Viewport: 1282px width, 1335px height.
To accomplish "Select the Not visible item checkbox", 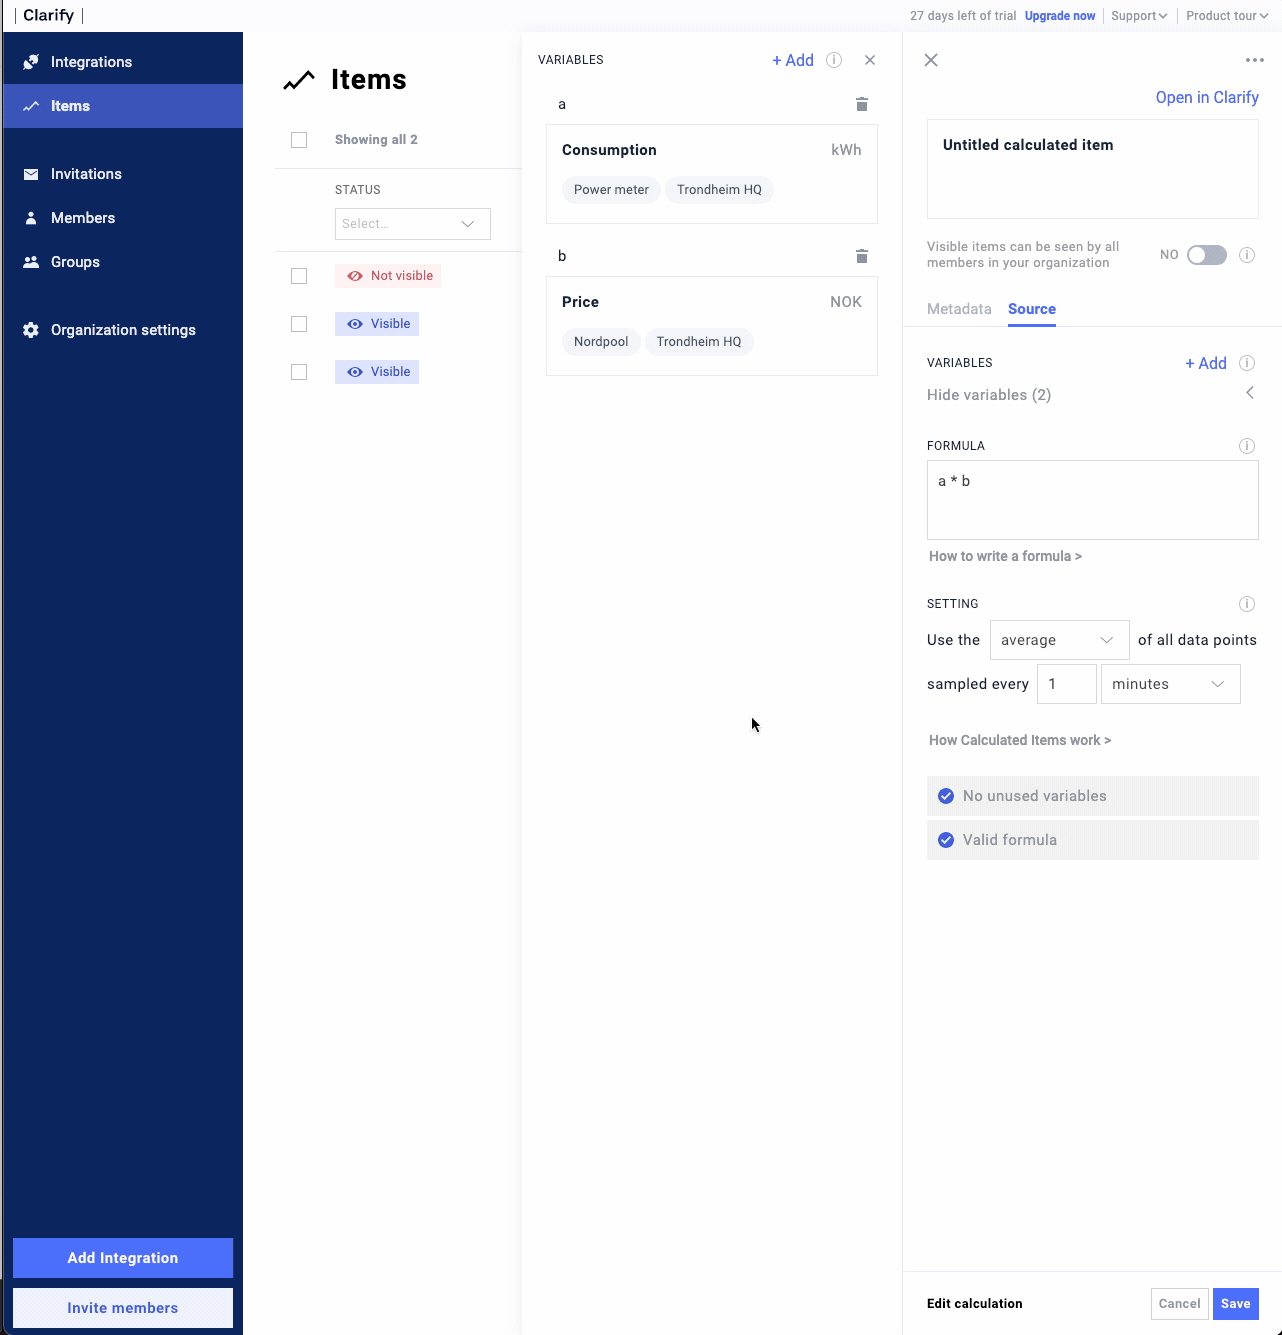I will pos(299,276).
